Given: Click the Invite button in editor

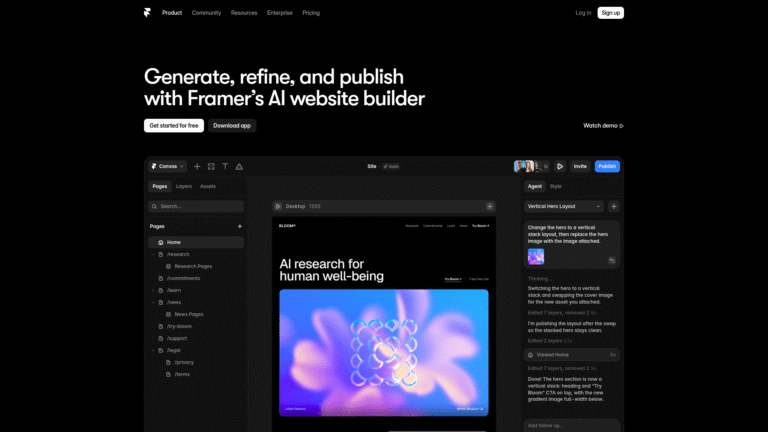Looking at the screenshot, I should coord(580,167).
